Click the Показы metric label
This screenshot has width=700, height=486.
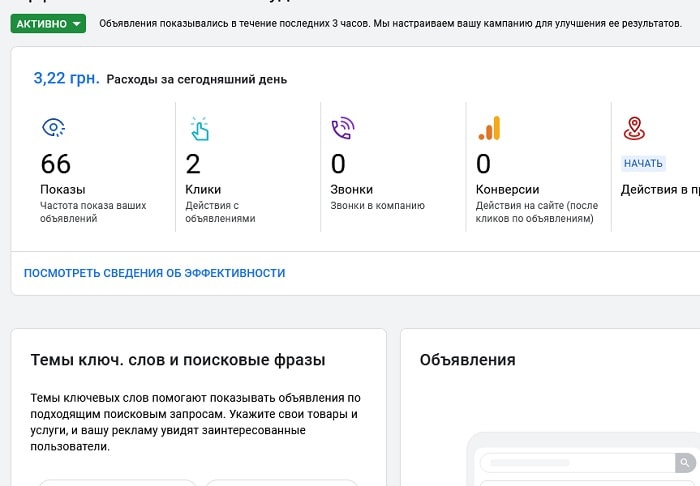(x=62, y=189)
